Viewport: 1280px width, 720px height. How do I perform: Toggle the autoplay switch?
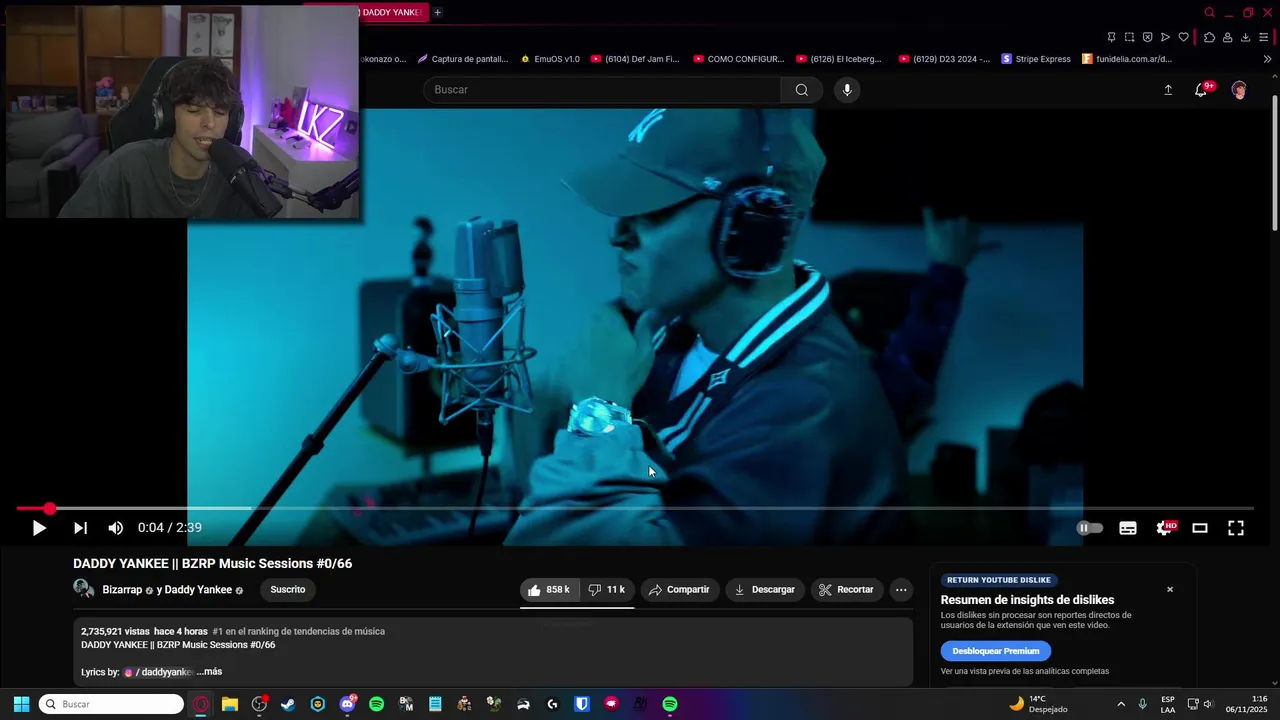pyautogui.click(x=1089, y=528)
